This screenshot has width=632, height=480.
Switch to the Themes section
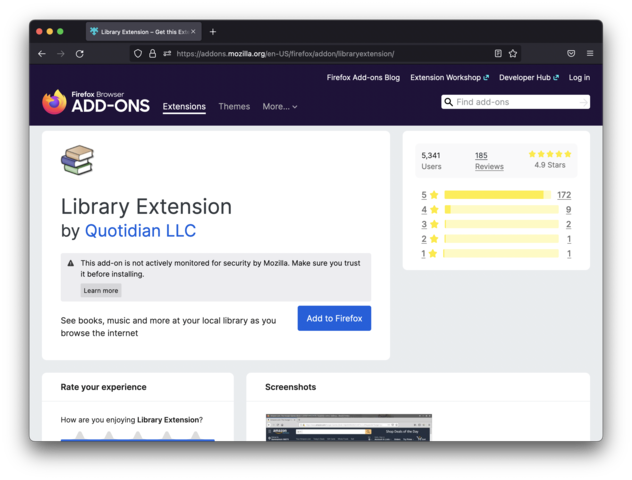(234, 106)
